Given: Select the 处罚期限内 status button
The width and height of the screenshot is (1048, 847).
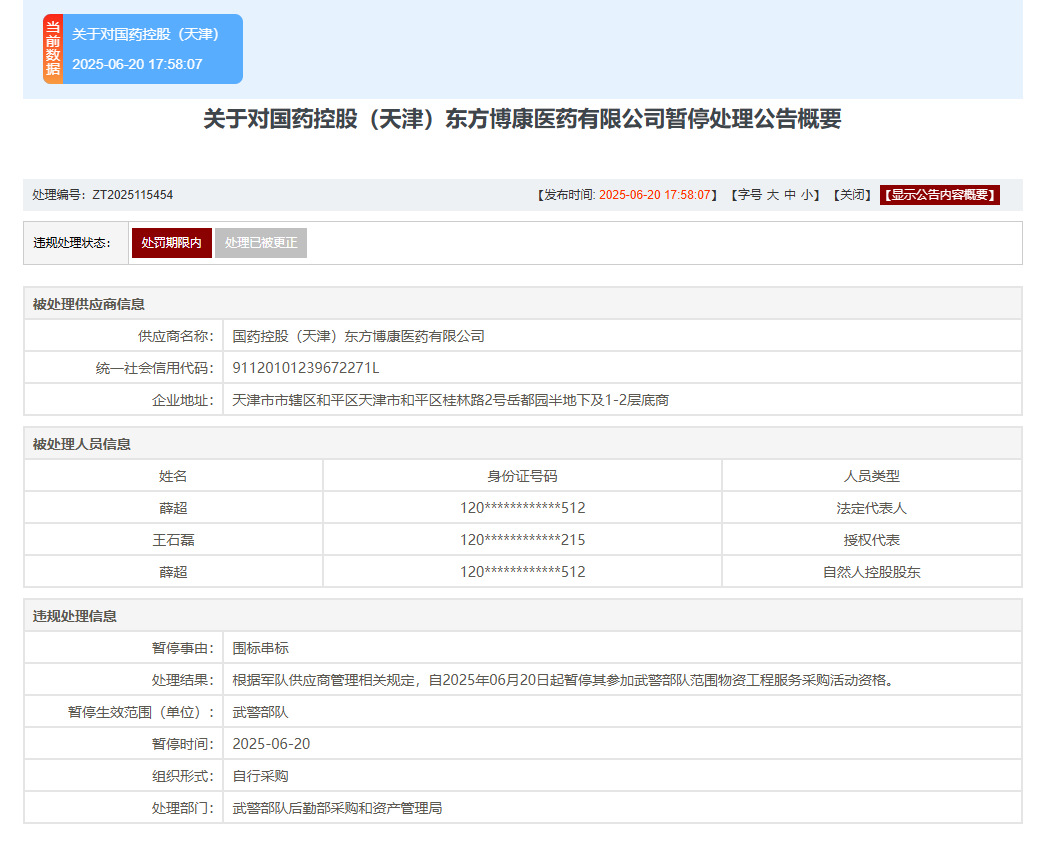Looking at the screenshot, I should click(172, 243).
